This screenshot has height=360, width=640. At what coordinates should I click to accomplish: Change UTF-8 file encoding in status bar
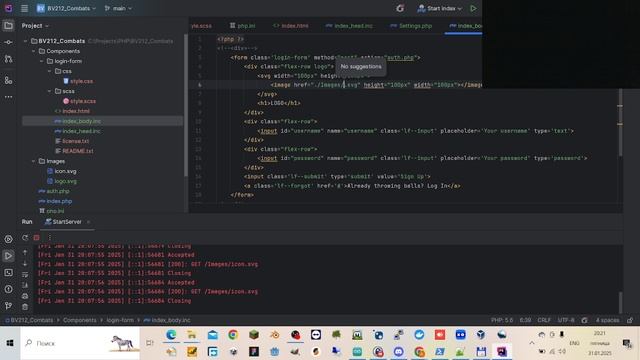[x=566, y=320]
